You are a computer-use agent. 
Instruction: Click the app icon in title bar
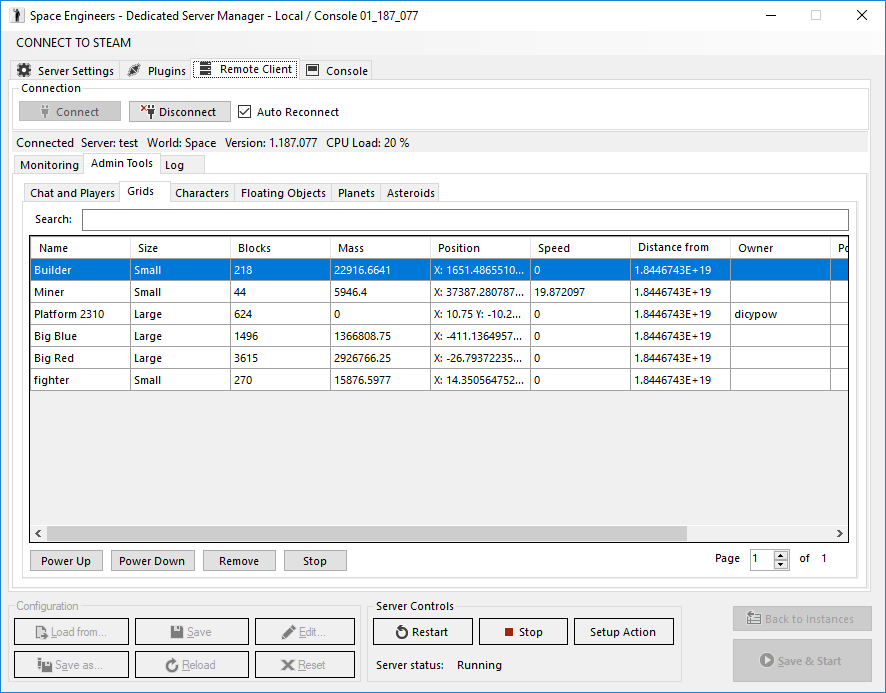pyautogui.click(x=17, y=15)
